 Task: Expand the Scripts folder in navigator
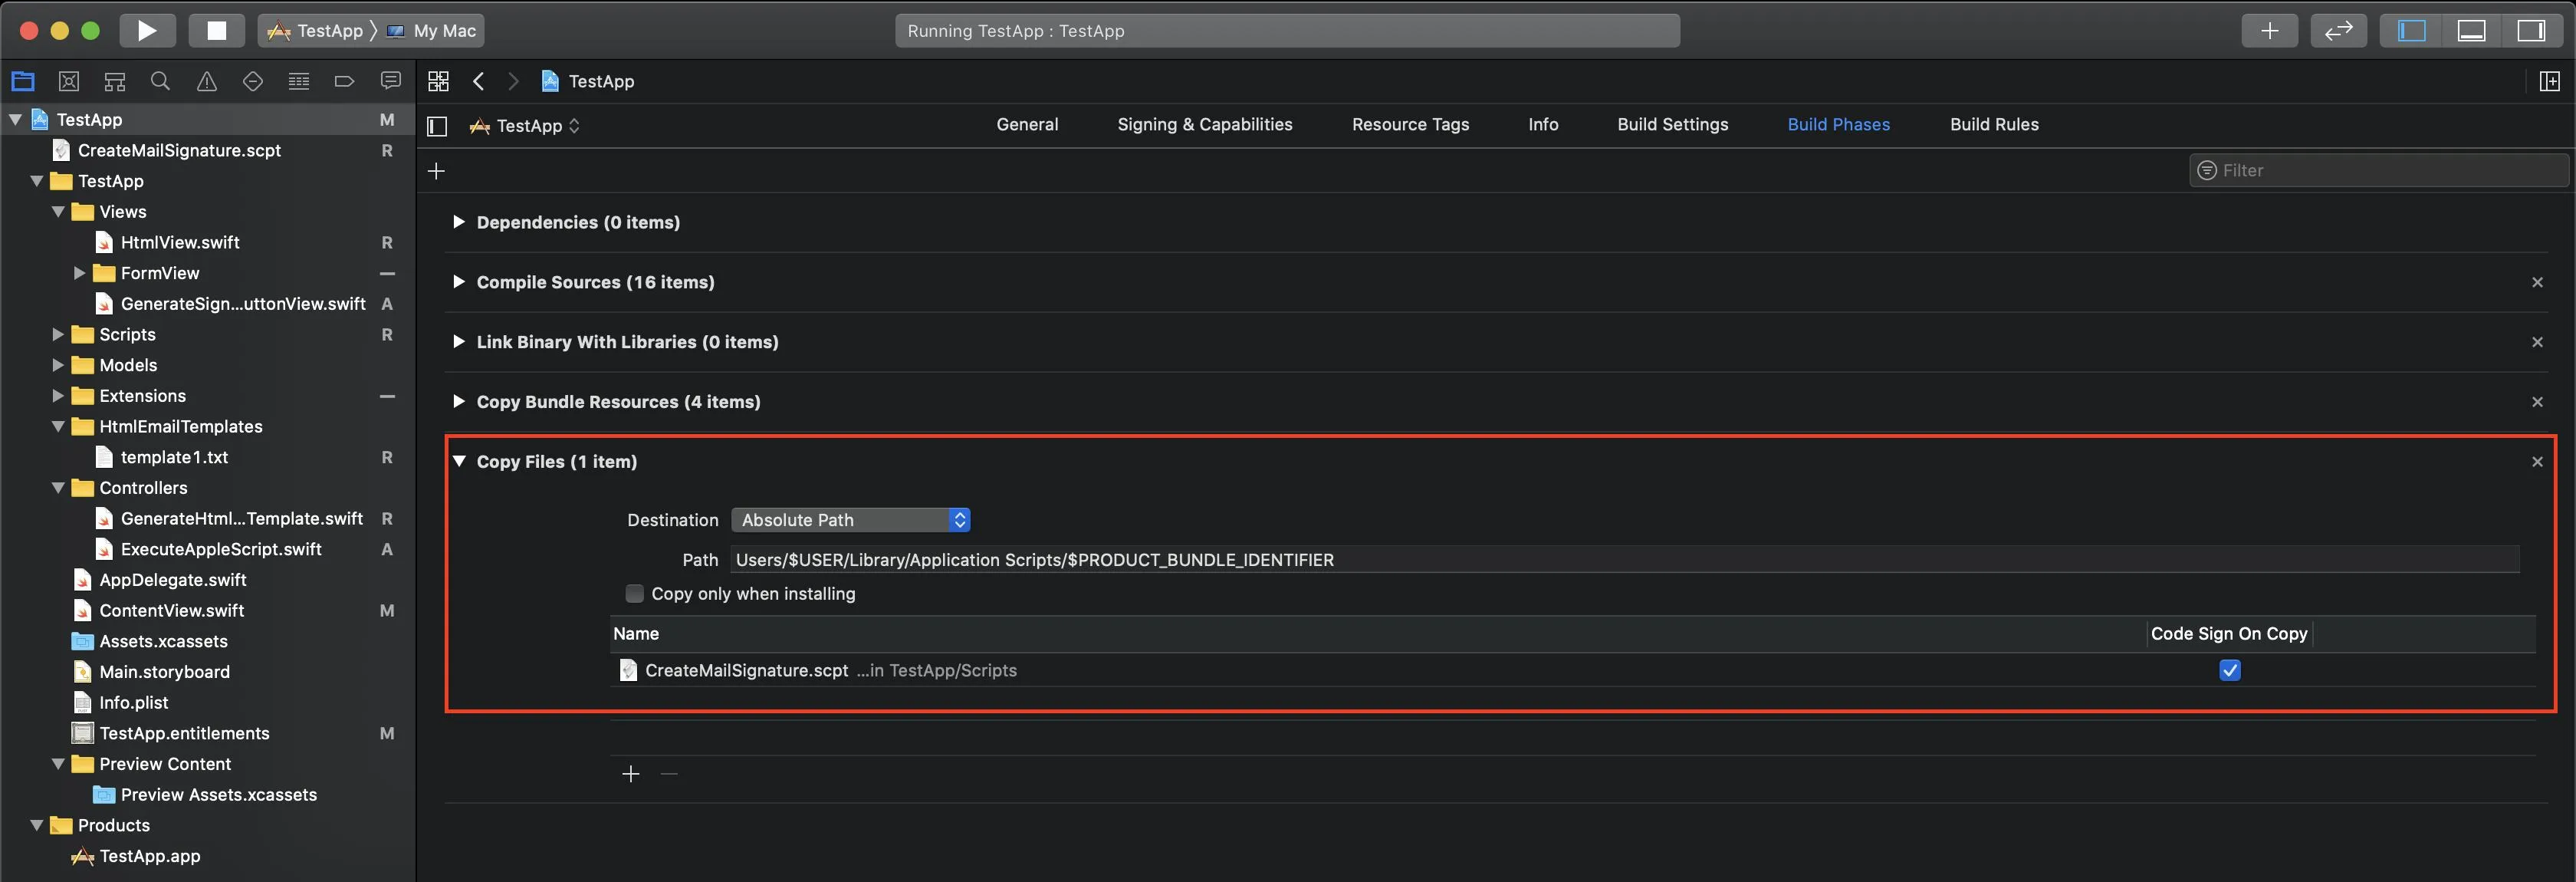(58, 334)
